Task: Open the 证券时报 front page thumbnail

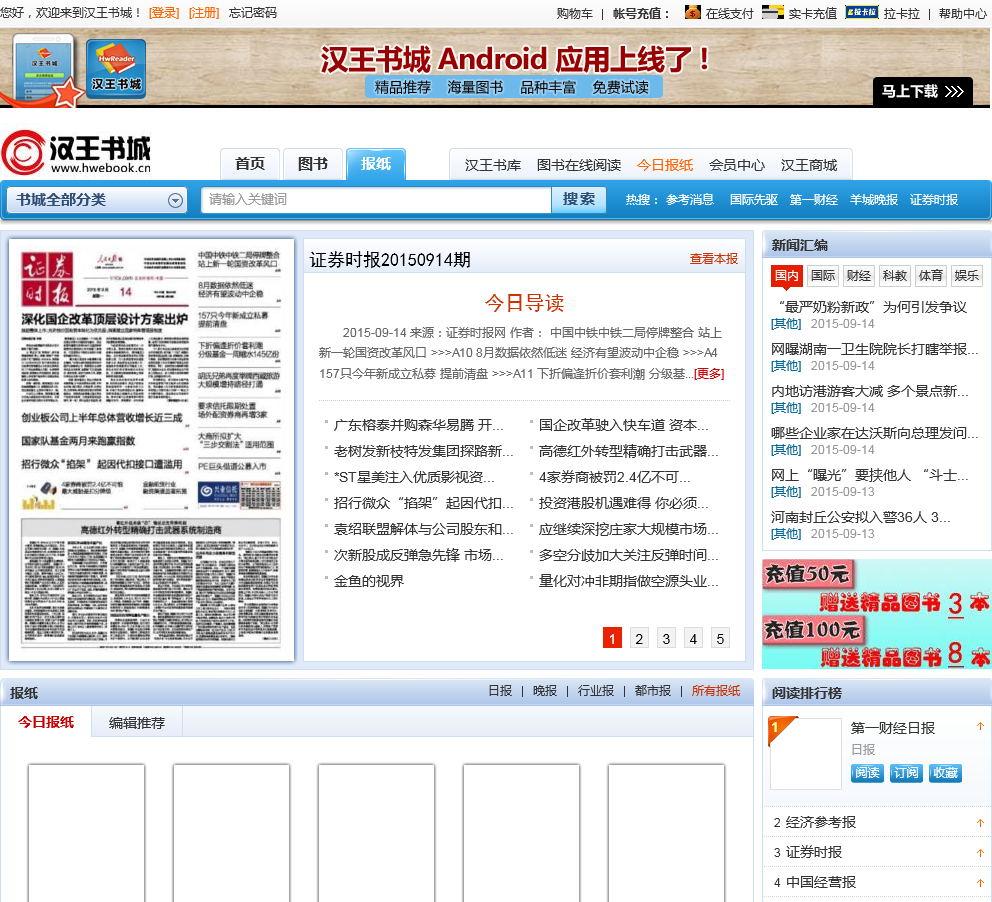Action: [x=151, y=450]
